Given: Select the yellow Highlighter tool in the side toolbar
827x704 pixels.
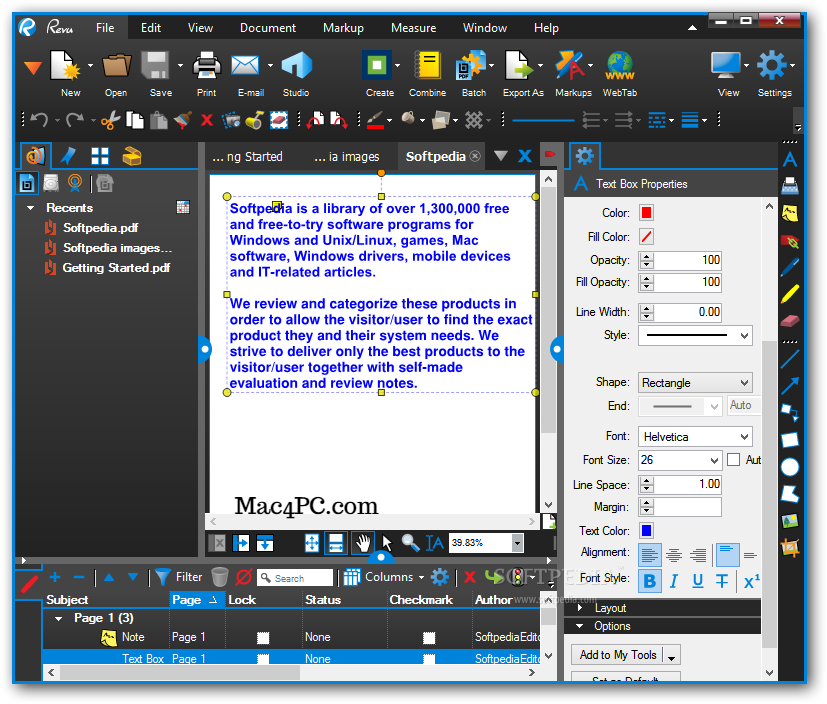Looking at the screenshot, I should 790,294.
